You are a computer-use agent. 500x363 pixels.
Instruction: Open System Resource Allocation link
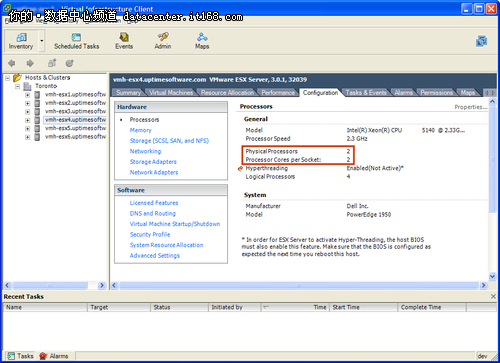click(x=166, y=245)
